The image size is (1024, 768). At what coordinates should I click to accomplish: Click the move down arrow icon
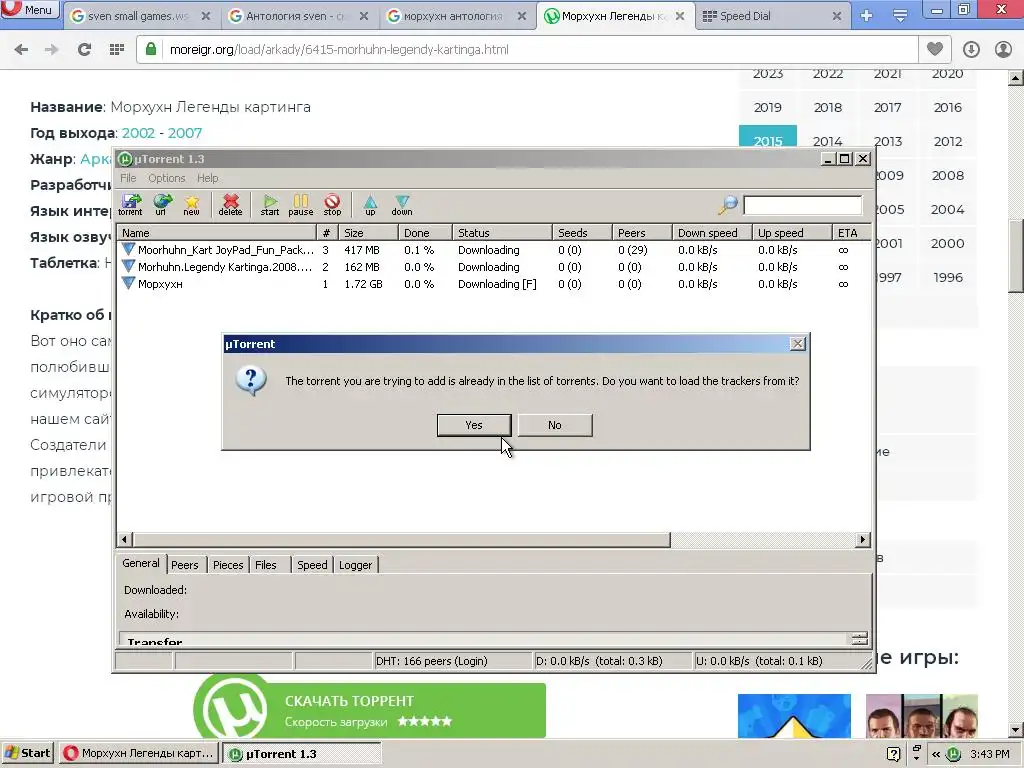402,204
